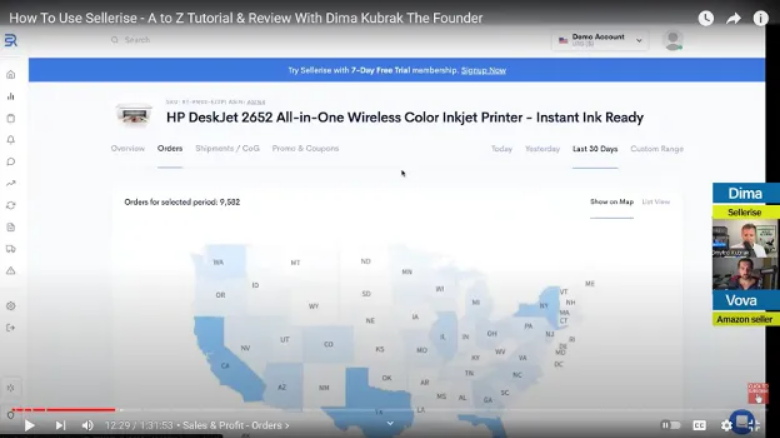Open the home icon in sidebar
Viewport: 780px width, 438px height.
(11, 75)
